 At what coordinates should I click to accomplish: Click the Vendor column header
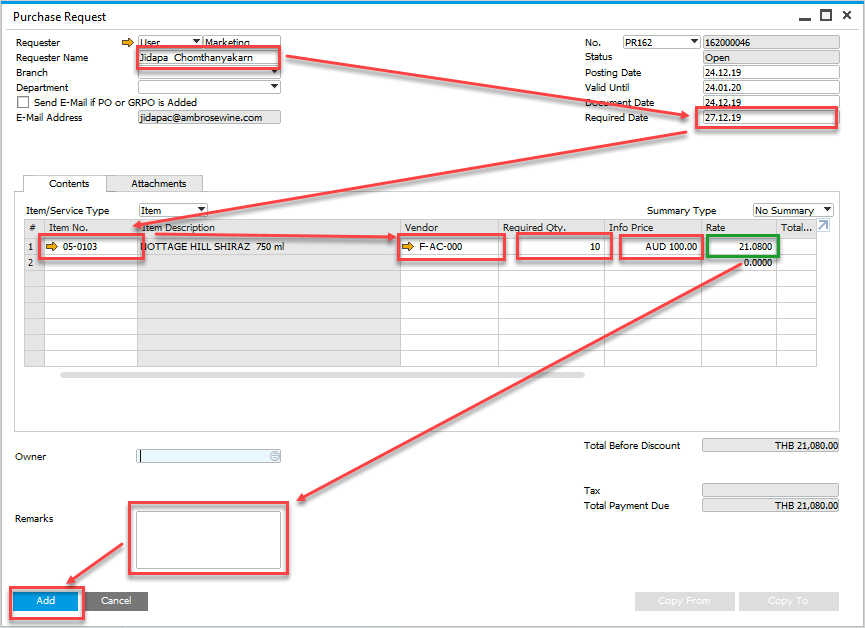449,227
